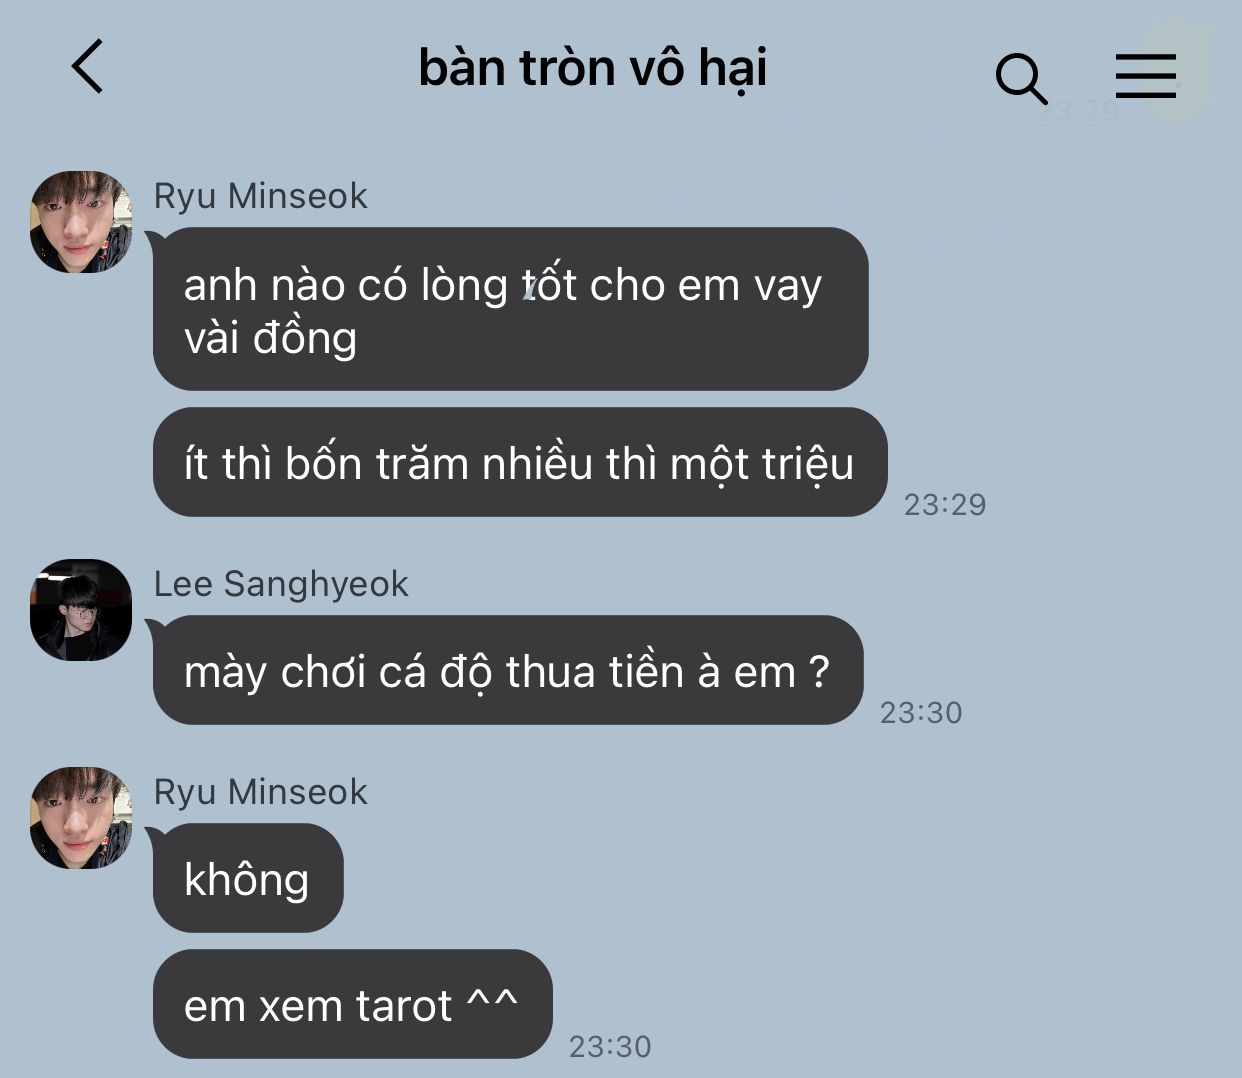Select the "mày chơi cá độ" message bubble
The width and height of the screenshot is (1242, 1078).
pyautogui.click(x=507, y=670)
